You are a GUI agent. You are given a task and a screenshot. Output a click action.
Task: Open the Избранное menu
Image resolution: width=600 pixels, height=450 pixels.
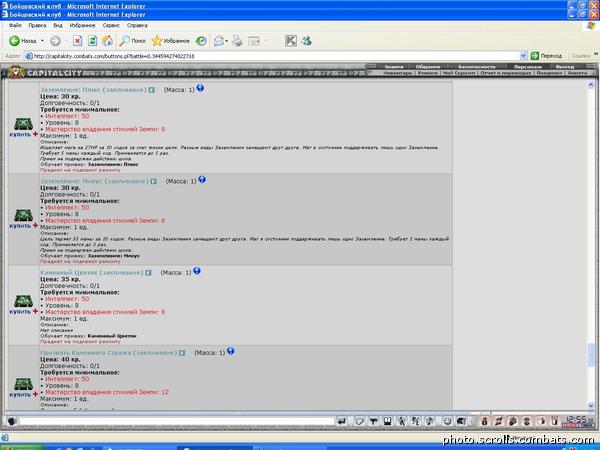click(x=83, y=25)
